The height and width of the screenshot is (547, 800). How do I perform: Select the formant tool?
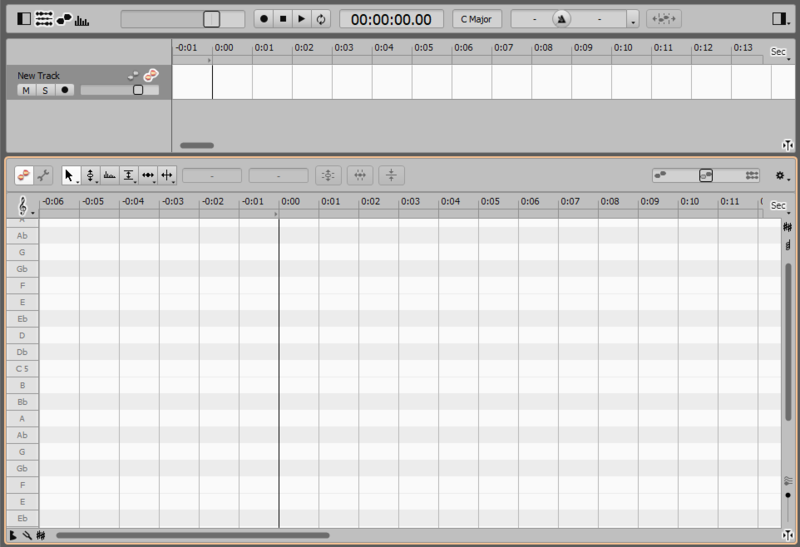pos(110,176)
